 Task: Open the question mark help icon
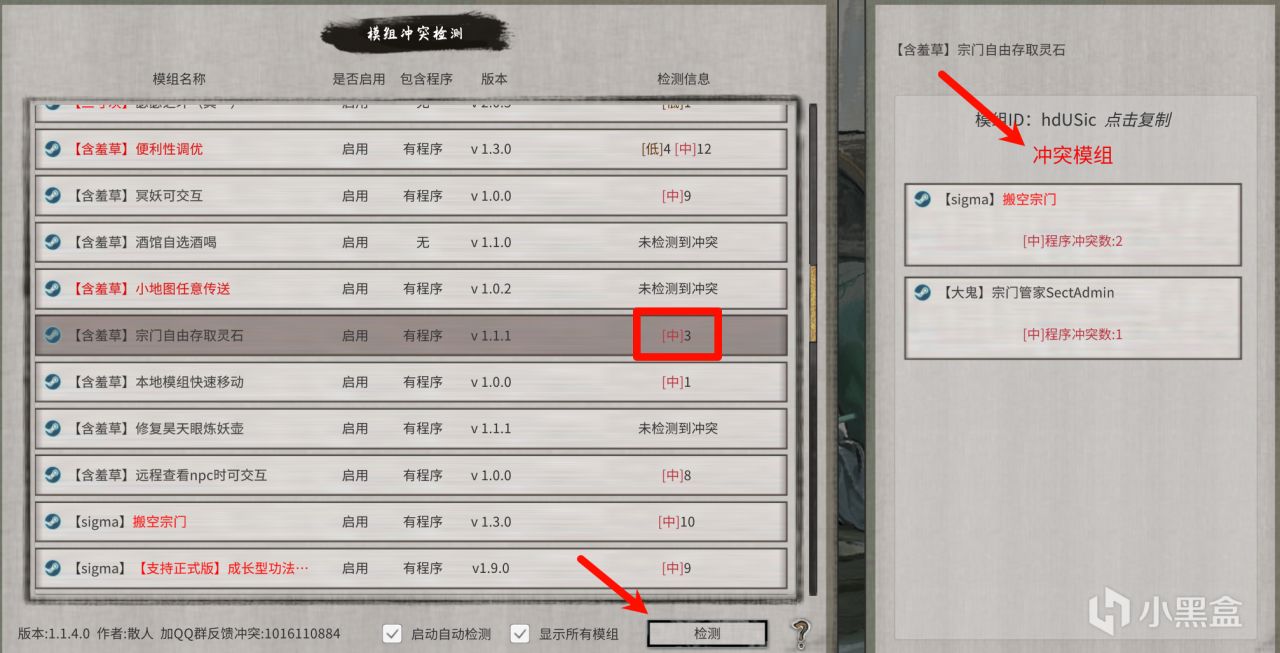[x=799, y=633]
